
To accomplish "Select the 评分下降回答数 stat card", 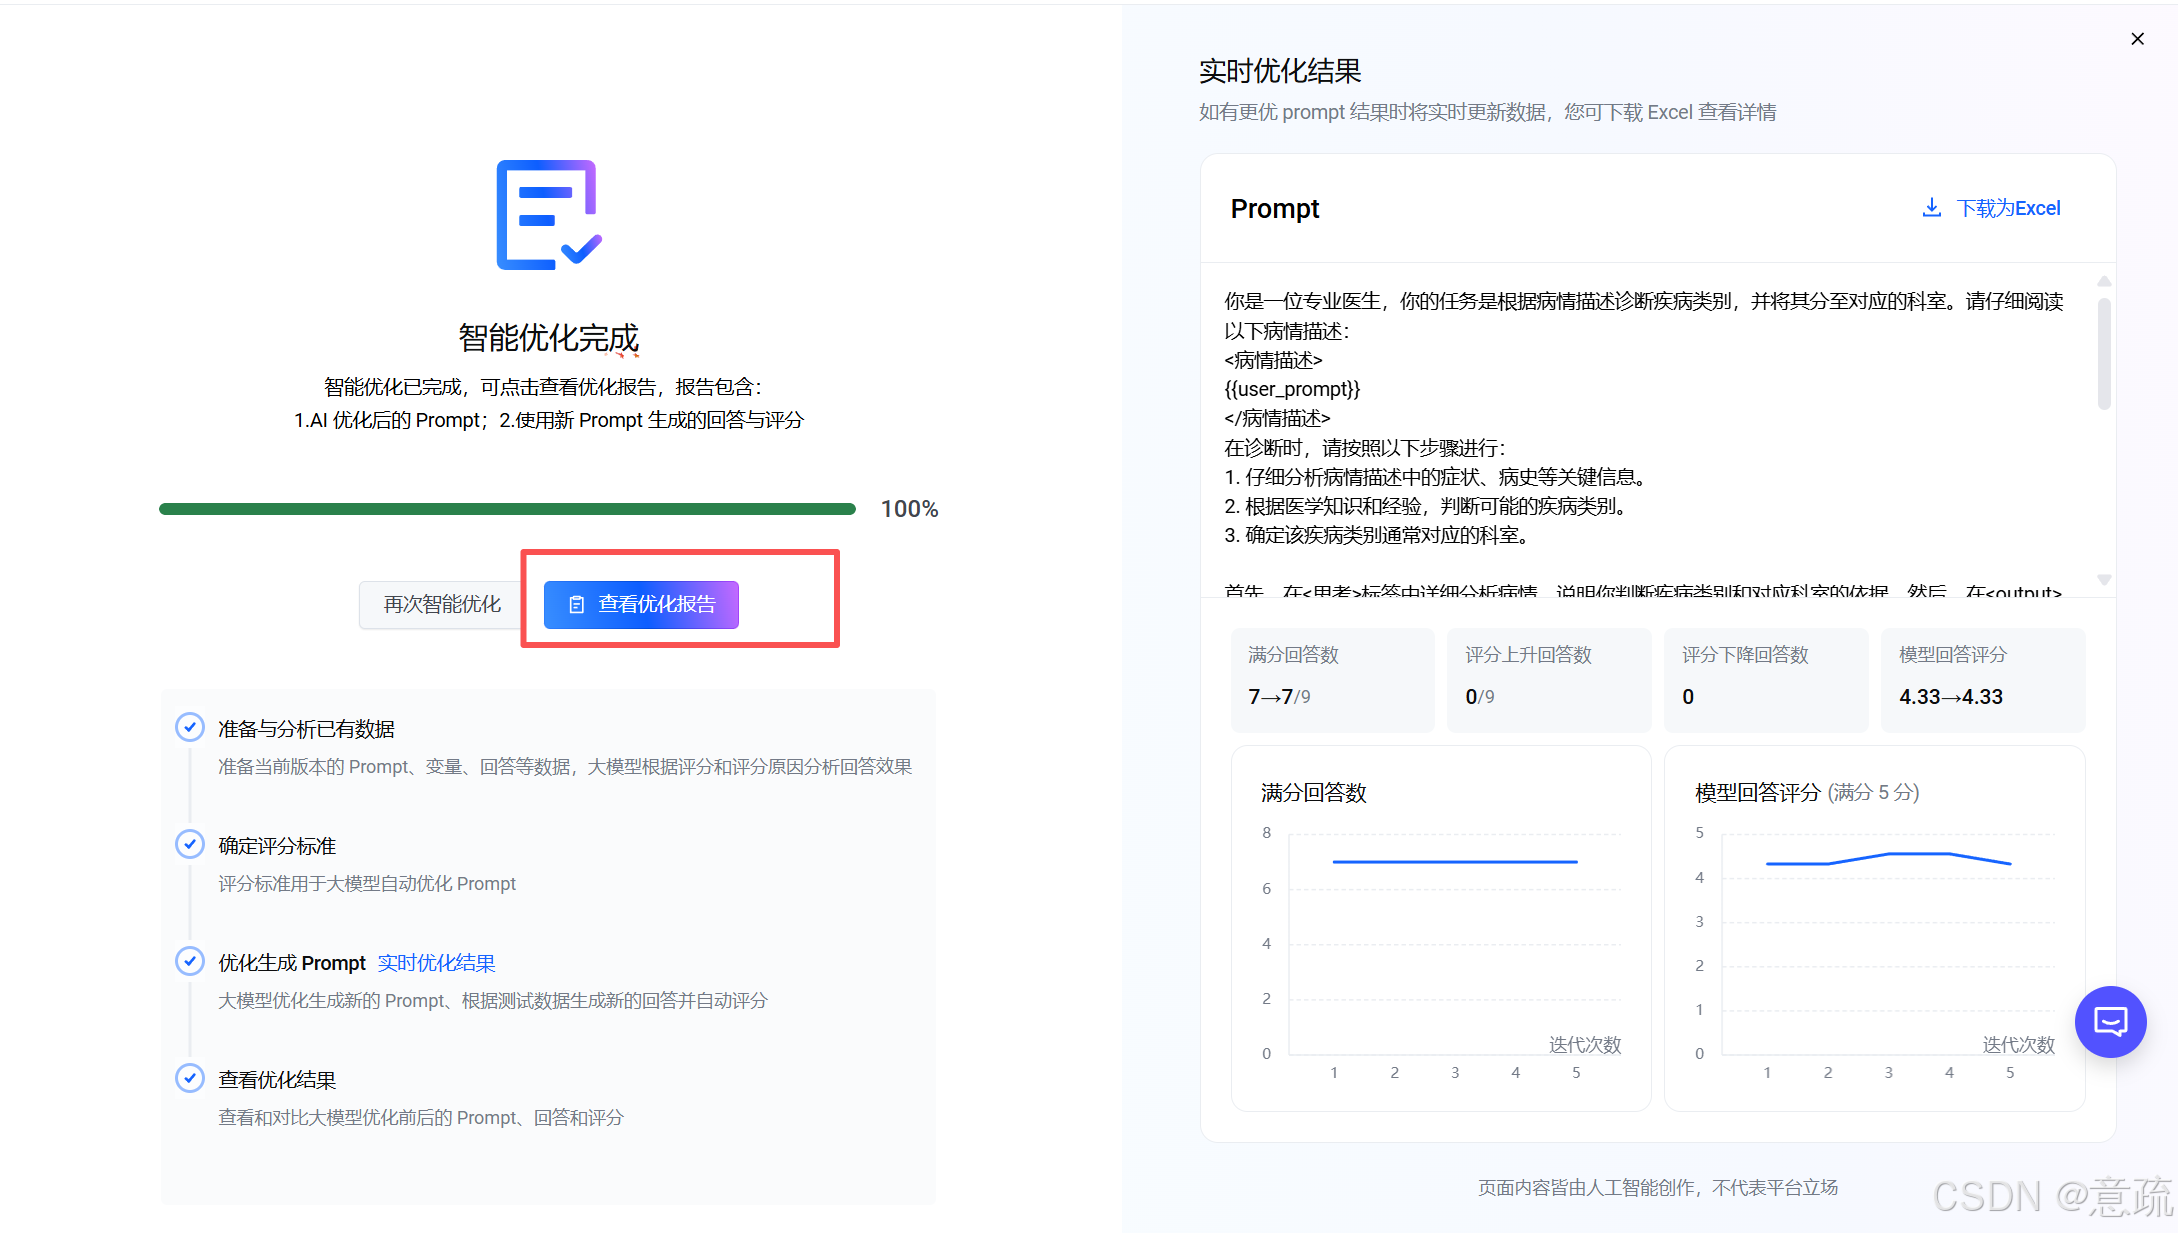I will (1766, 679).
